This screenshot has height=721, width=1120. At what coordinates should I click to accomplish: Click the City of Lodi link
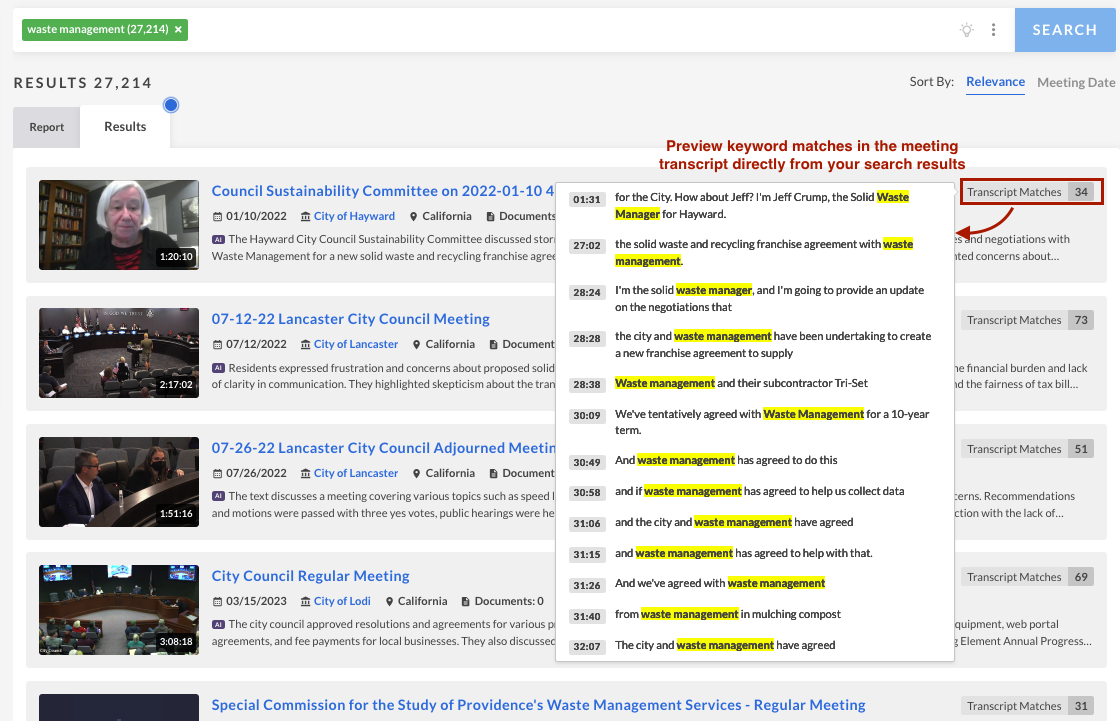click(x=342, y=601)
